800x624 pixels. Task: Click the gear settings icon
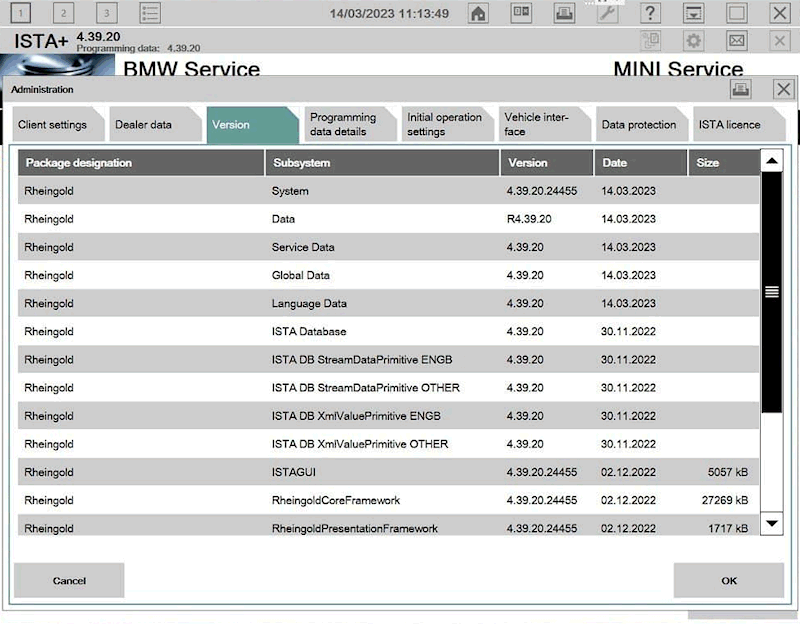[x=693, y=41]
